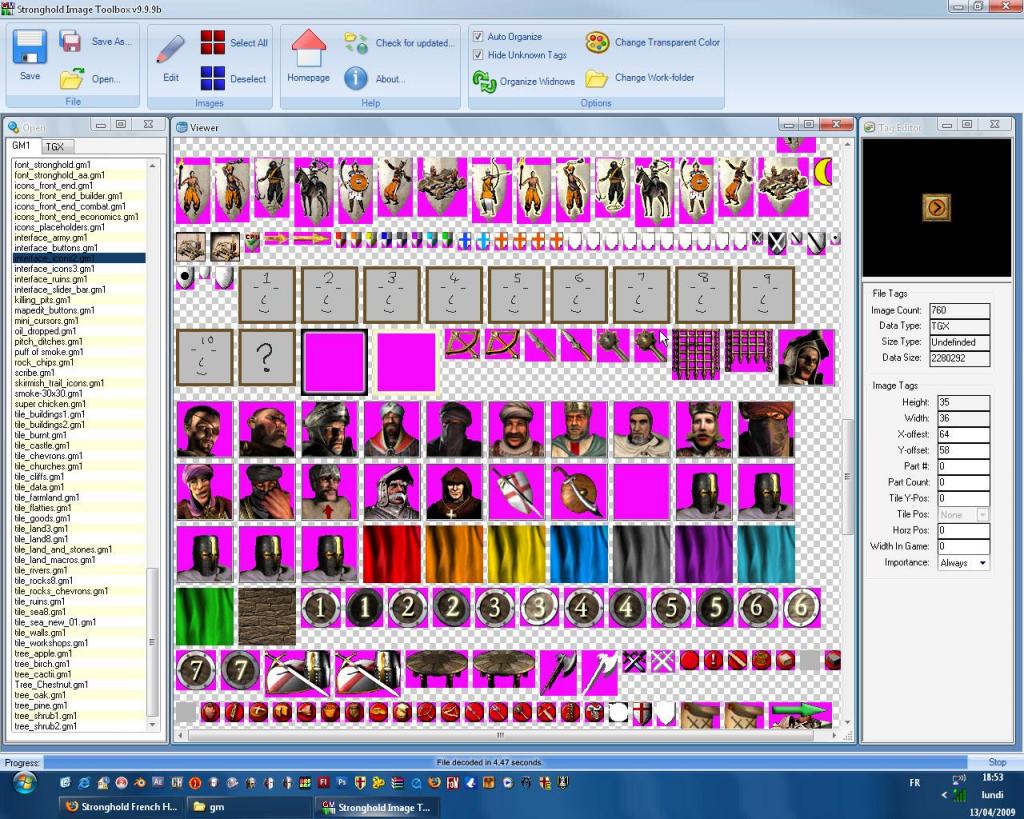Screen dimensions: 1024x819
Task: Click the Edit pencil tool
Action: click(x=170, y=50)
